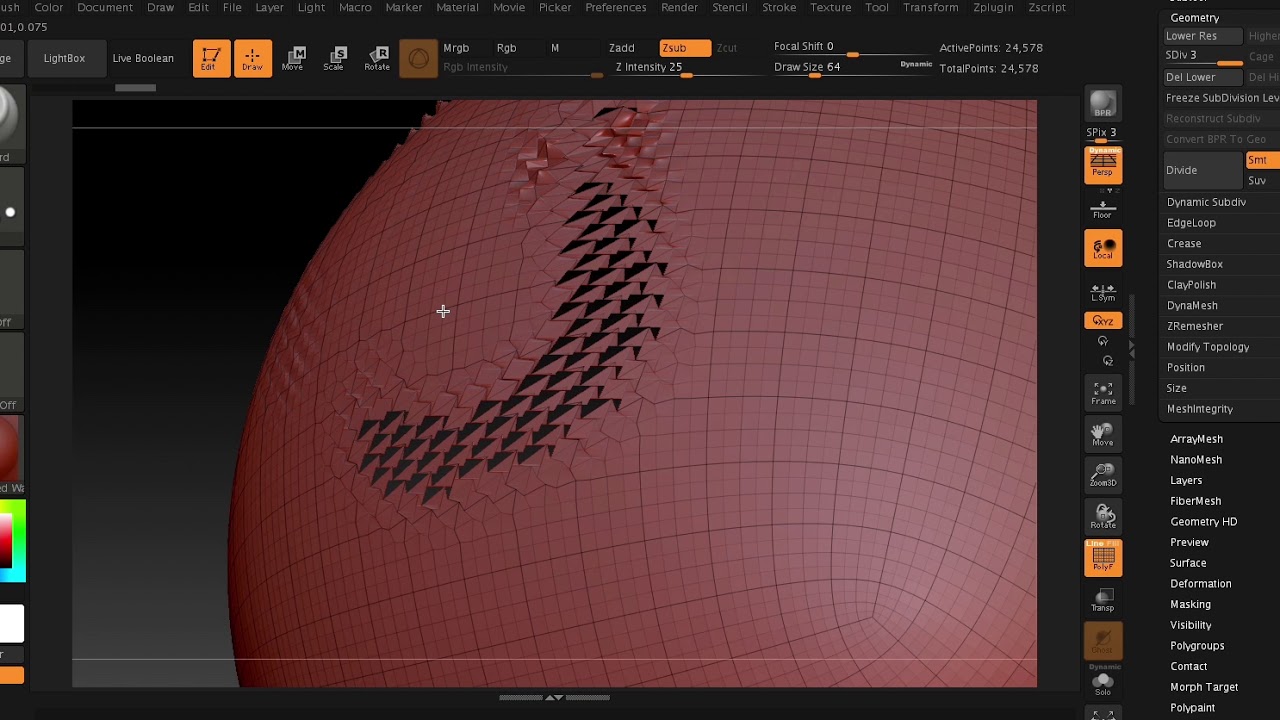
Task: Click the BPR render icon
Action: 1103,104
